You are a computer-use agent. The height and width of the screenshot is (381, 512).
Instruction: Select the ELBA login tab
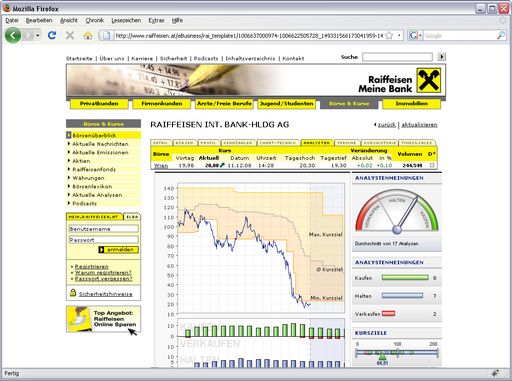132,217
